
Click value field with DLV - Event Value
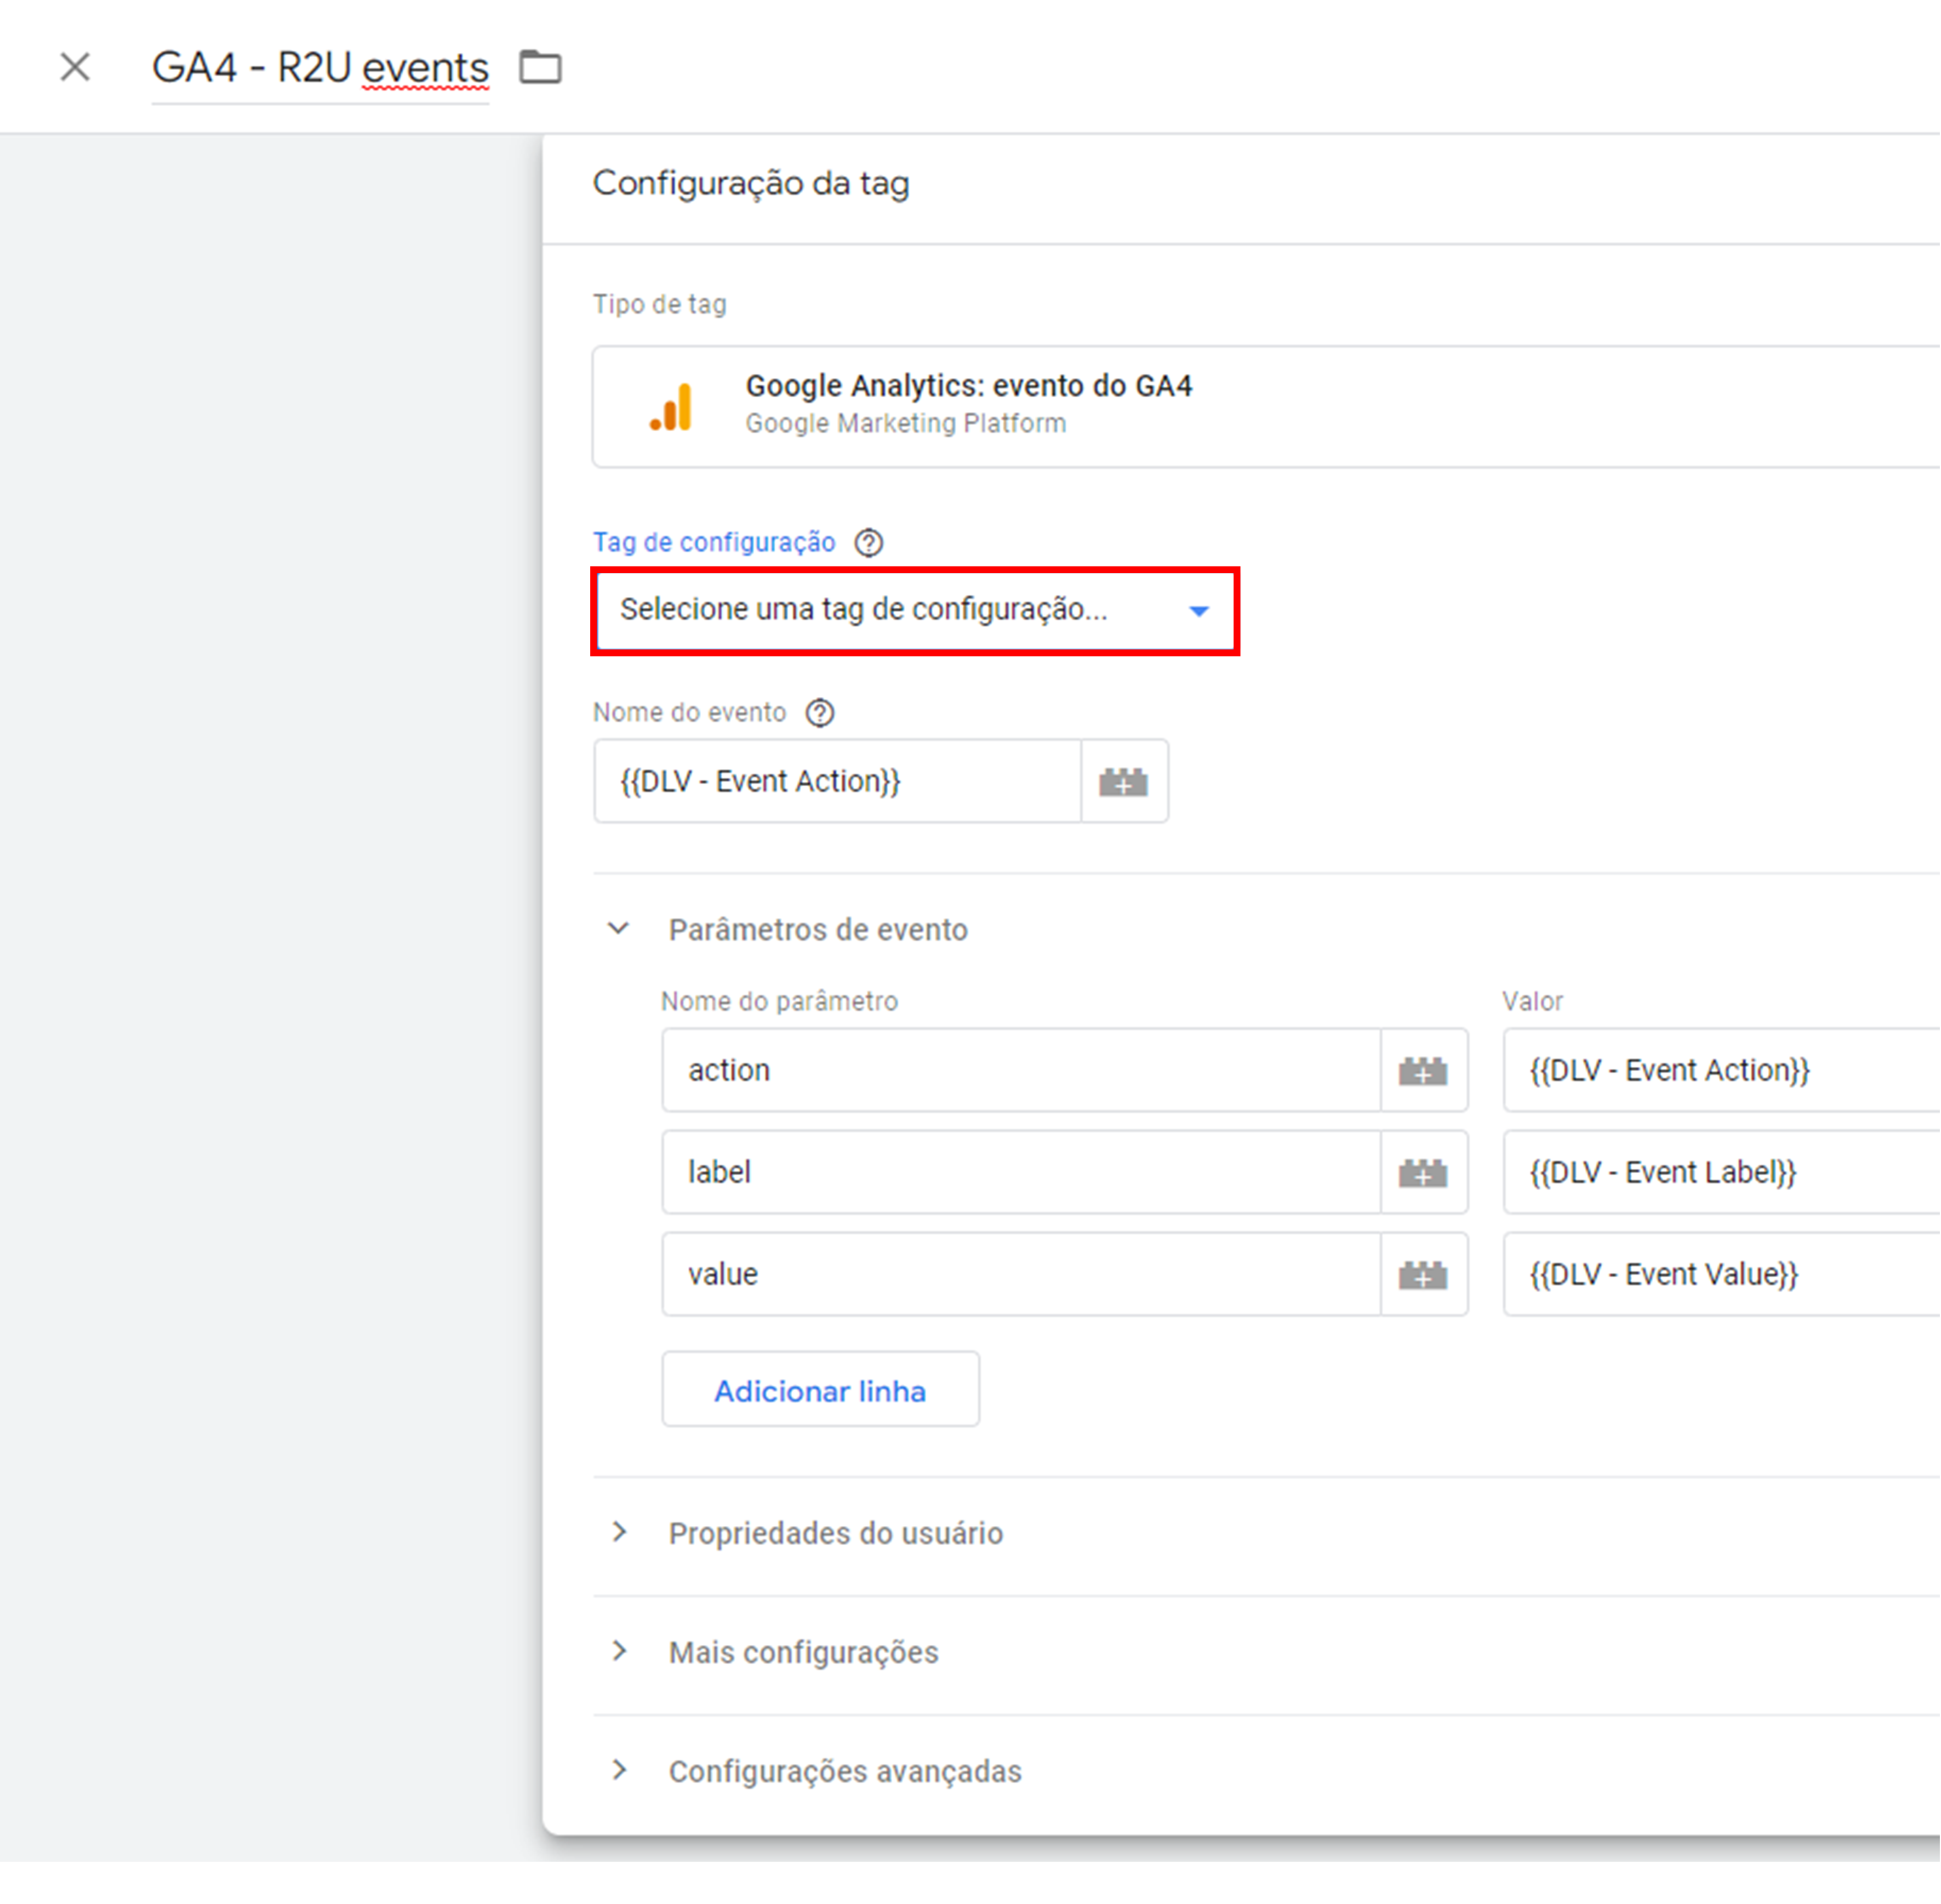[1722, 1274]
